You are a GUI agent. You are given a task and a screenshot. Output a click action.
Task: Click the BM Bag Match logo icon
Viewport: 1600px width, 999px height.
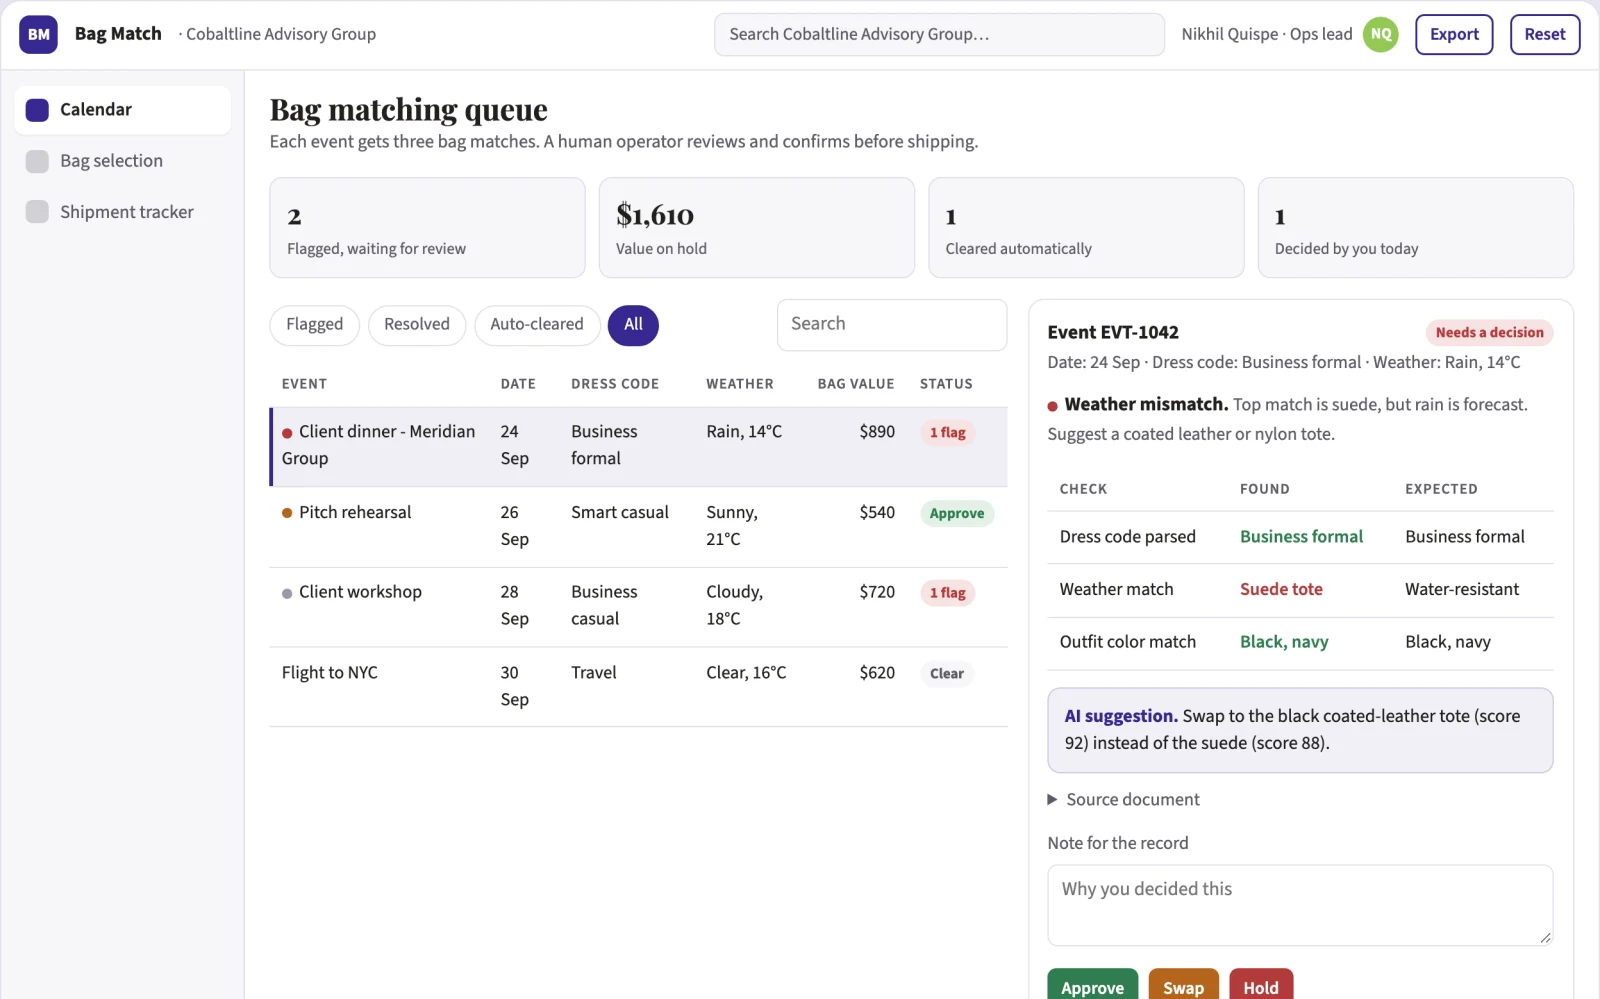pos(38,34)
